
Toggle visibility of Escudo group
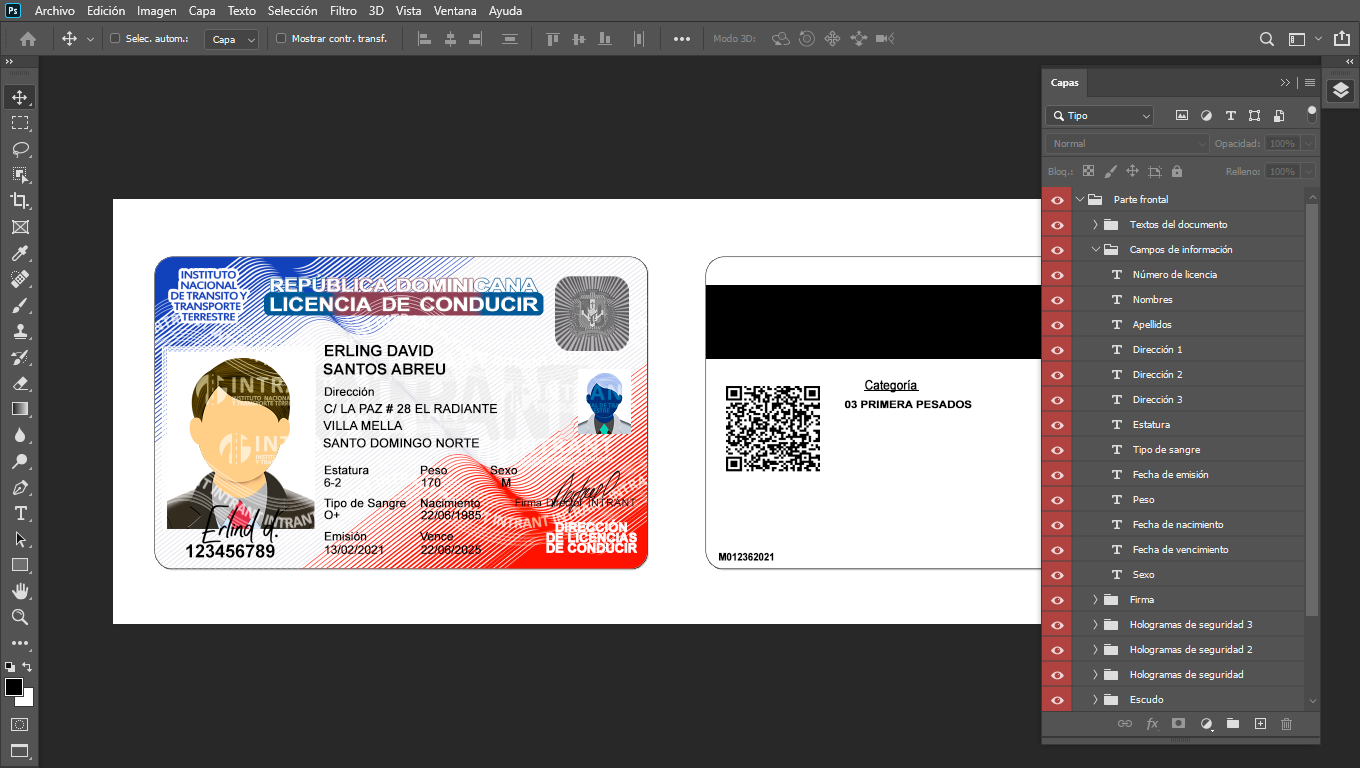tap(1057, 700)
